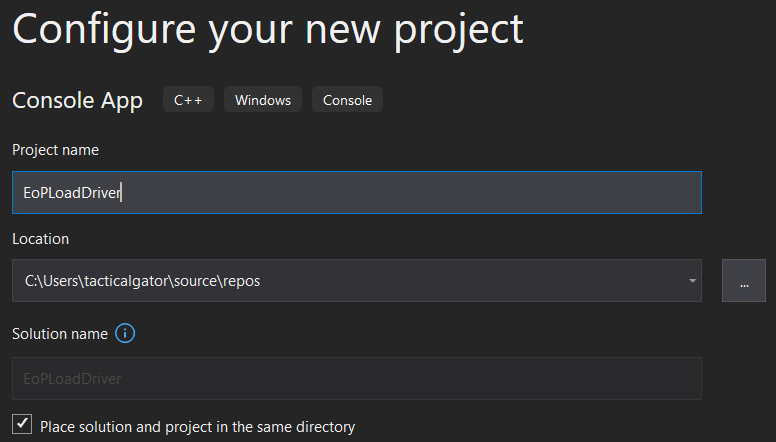Select the Console project type tag

coord(347,99)
